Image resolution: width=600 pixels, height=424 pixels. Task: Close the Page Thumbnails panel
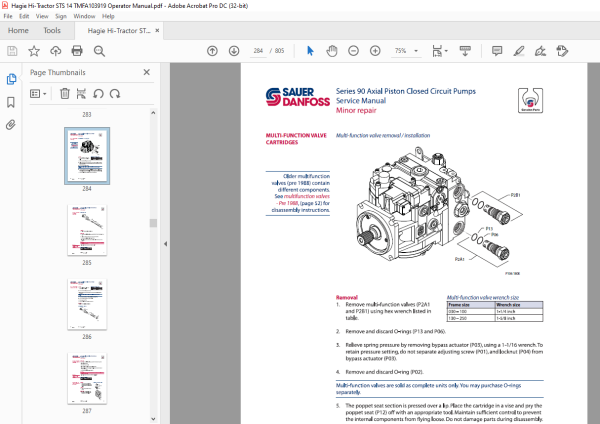[147, 72]
